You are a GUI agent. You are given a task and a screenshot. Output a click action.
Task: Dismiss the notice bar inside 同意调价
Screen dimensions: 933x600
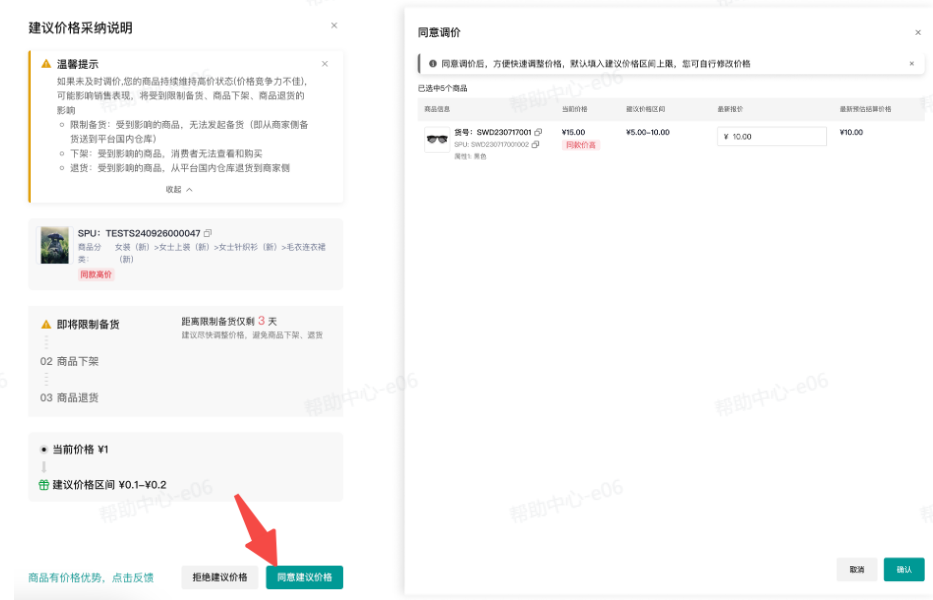[x=911, y=63]
